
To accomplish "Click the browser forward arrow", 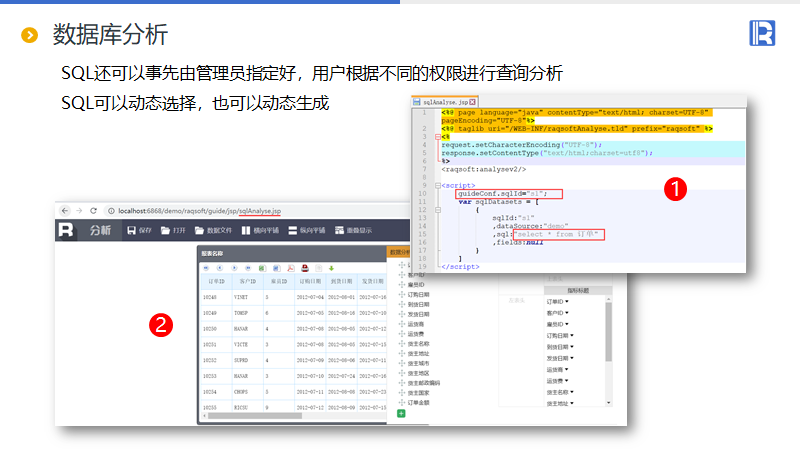I will pos(79,211).
